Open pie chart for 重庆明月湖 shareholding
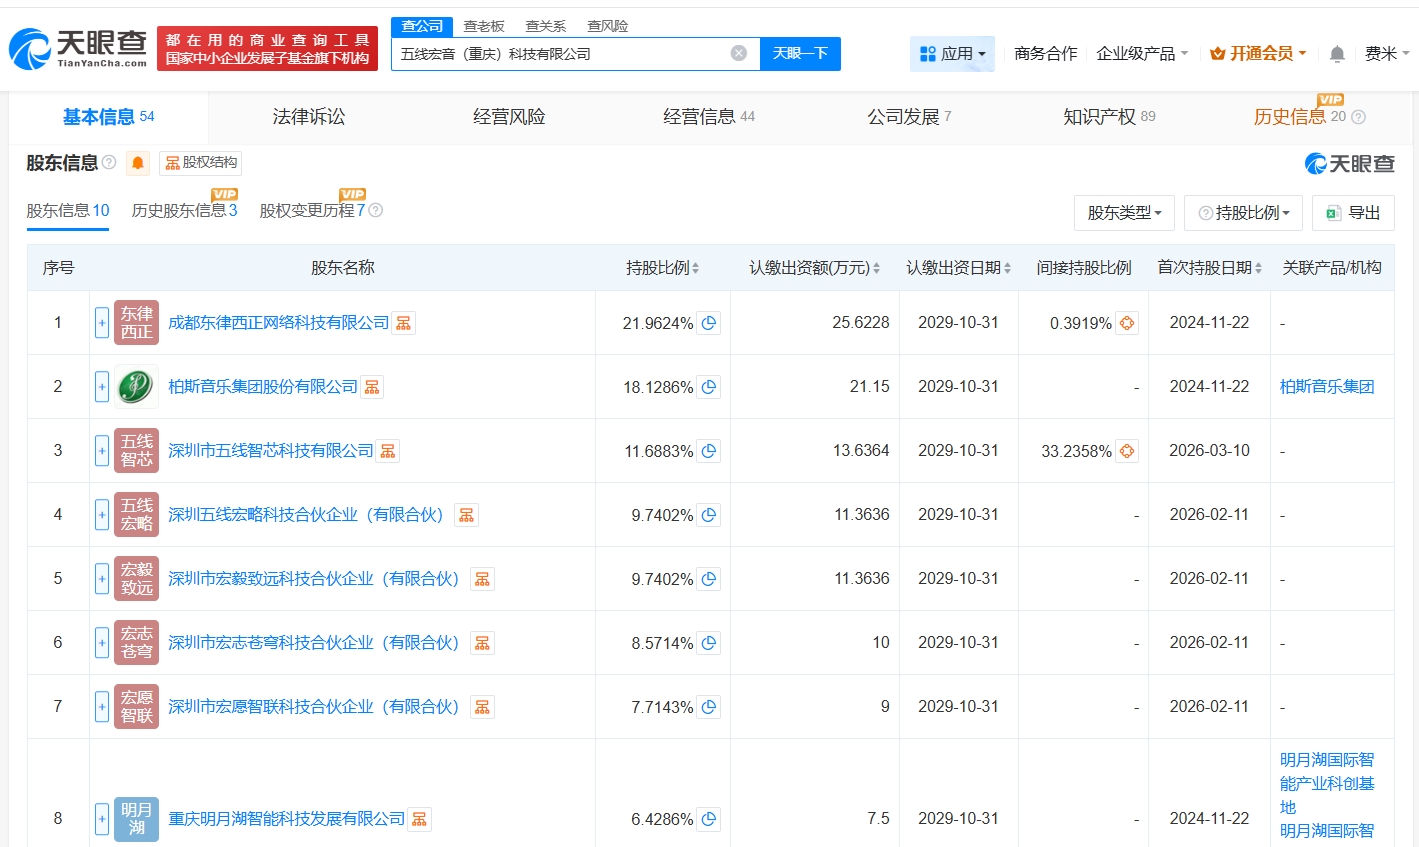Viewport: 1419px width, 847px height. click(709, 819)
